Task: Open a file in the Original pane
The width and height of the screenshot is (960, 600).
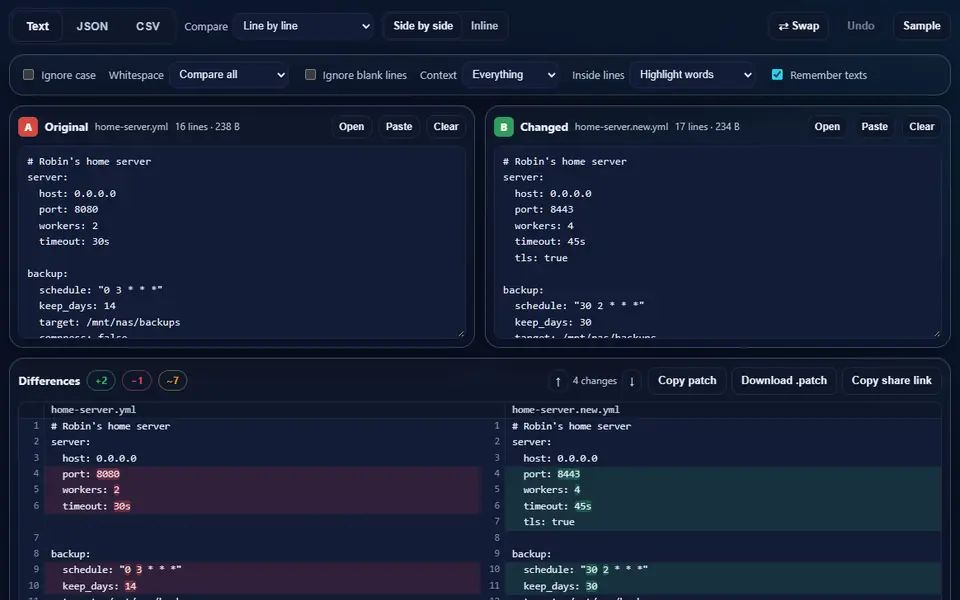Action: coord(351,127)
